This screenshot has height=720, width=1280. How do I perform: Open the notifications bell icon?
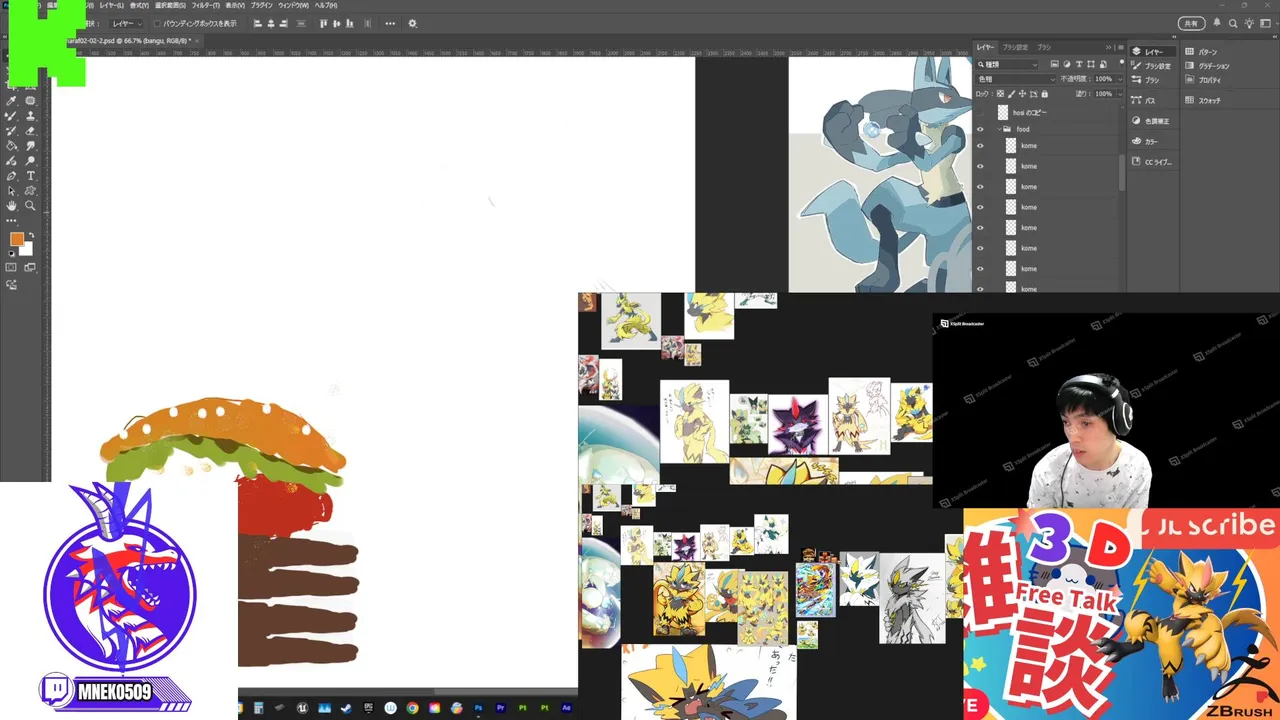[1217, 22]
